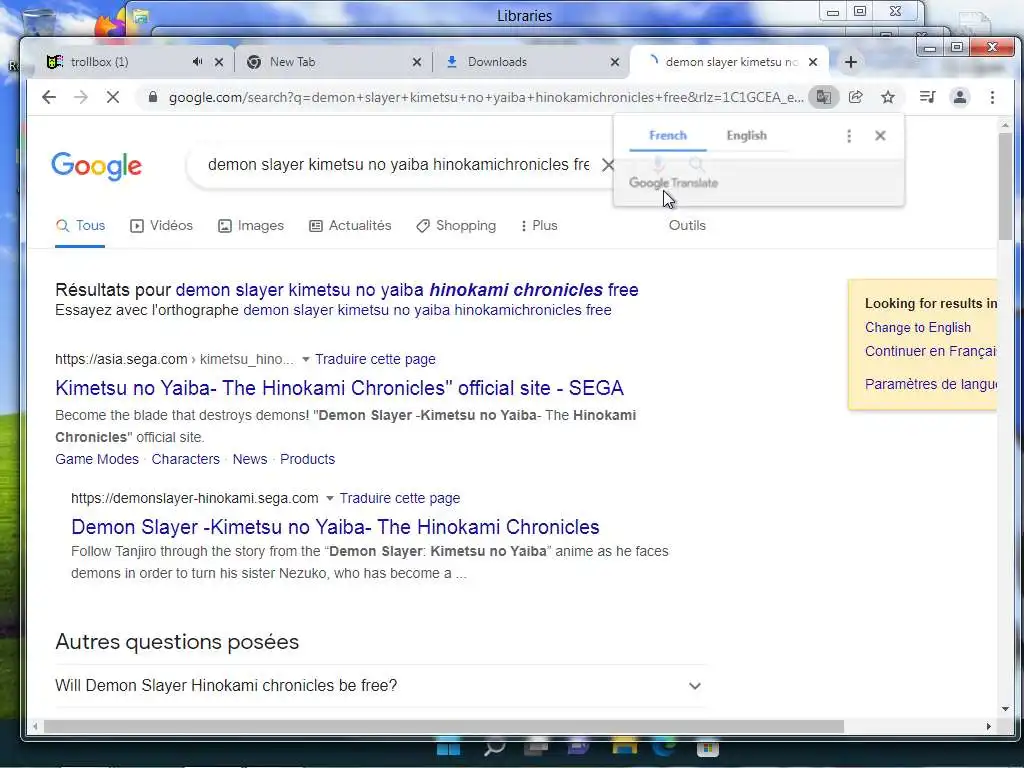Close the trollbox tab
Image resolution: width=1024 pixels, height=768 pixels.
click(219, 62)
